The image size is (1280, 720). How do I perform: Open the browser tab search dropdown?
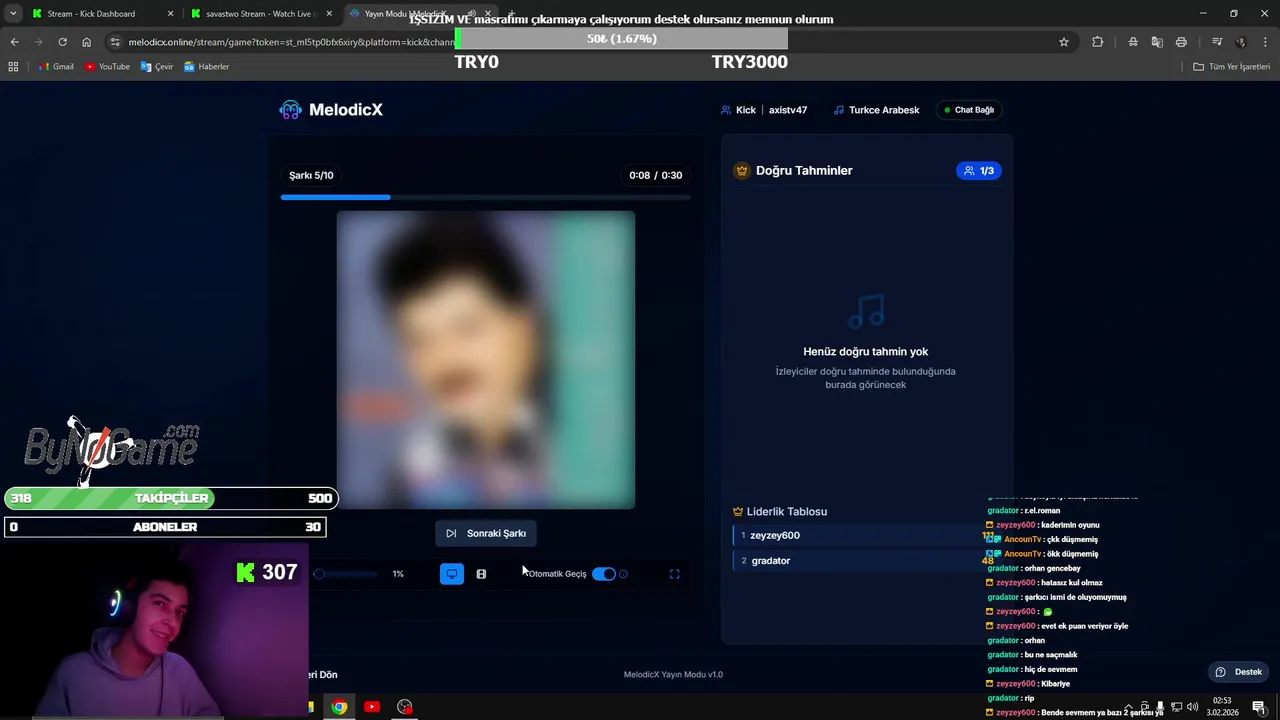(12, 14)
